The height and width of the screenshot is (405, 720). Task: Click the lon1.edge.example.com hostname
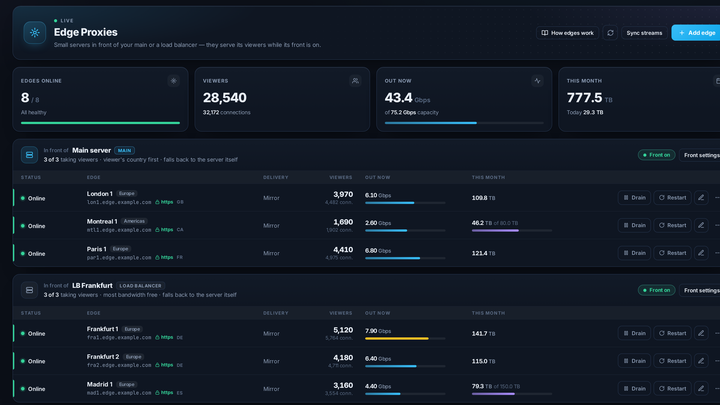(x=119, y=202)
